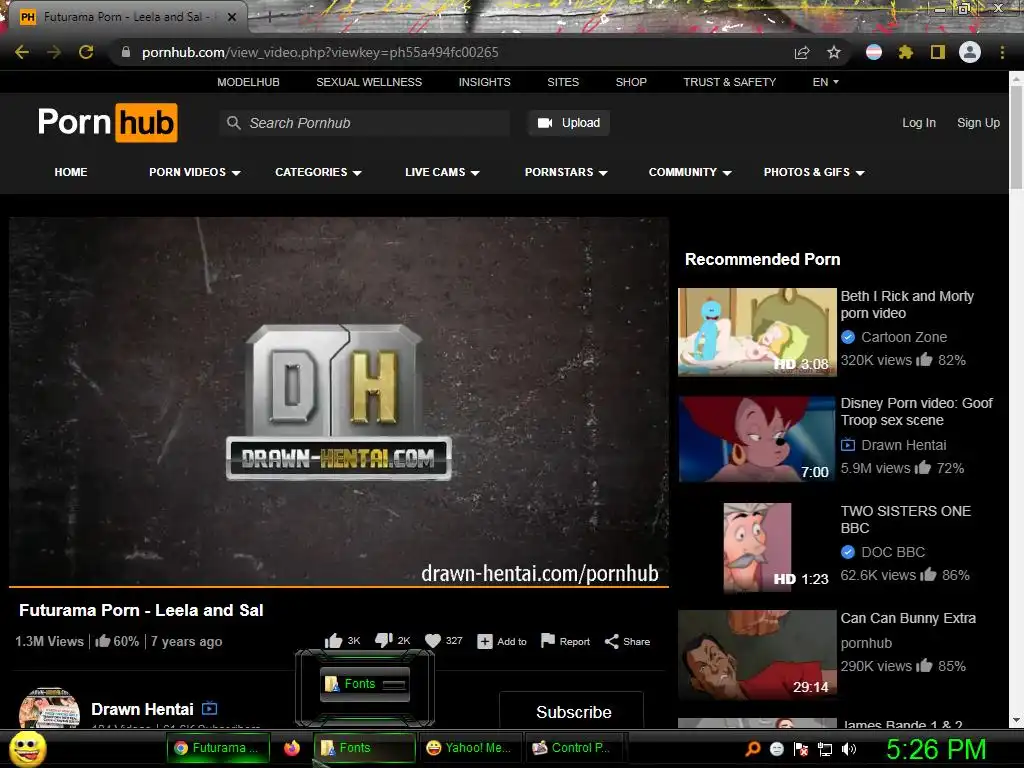
Task: Open the share page icon in address bar
Action: click(802, 52)
